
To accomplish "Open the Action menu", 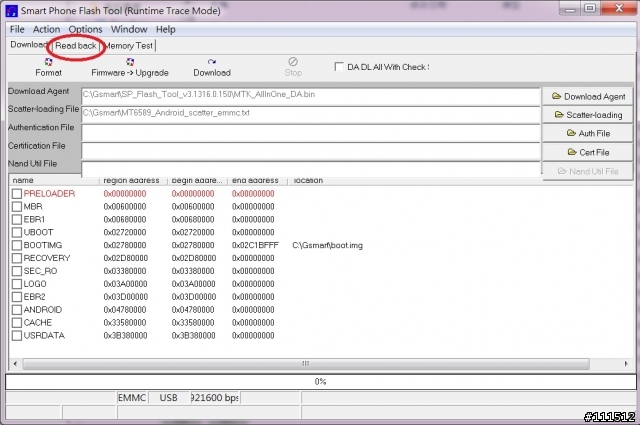I will (x=46, y=29).
